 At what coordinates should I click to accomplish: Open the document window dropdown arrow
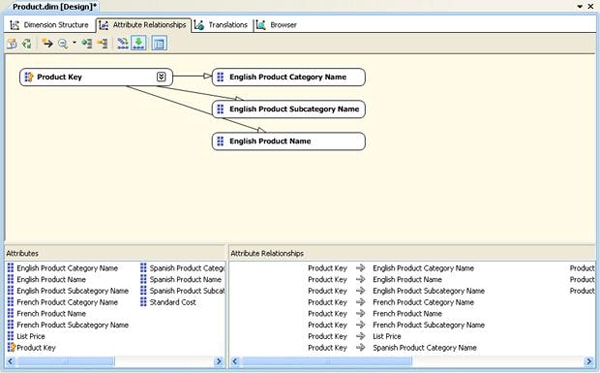(x=580, y=7)
